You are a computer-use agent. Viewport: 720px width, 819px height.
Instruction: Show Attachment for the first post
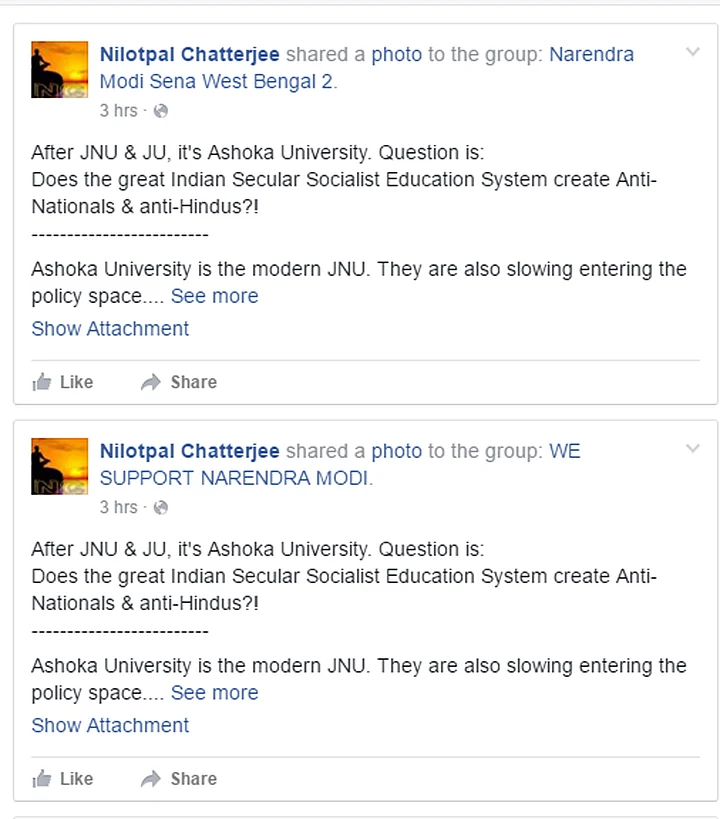(110, 329)
